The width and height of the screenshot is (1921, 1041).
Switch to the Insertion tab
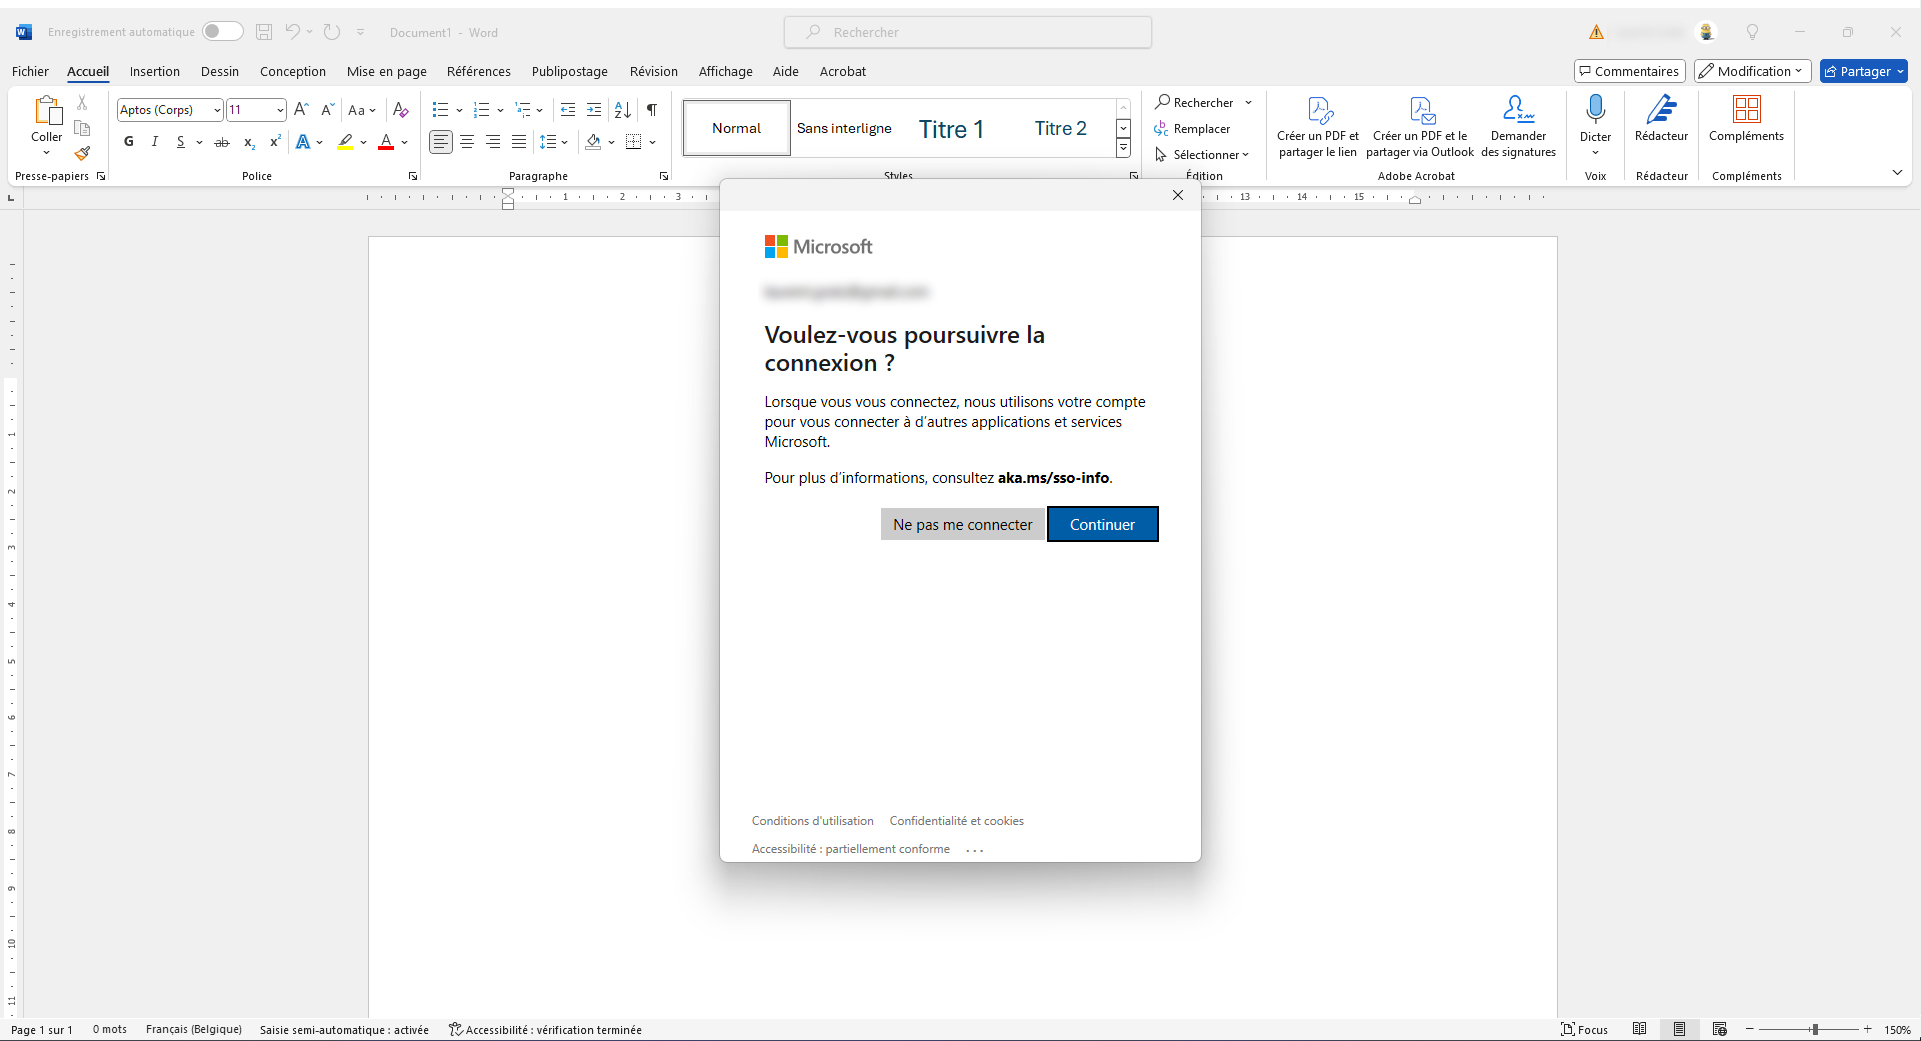coord(155,71)
